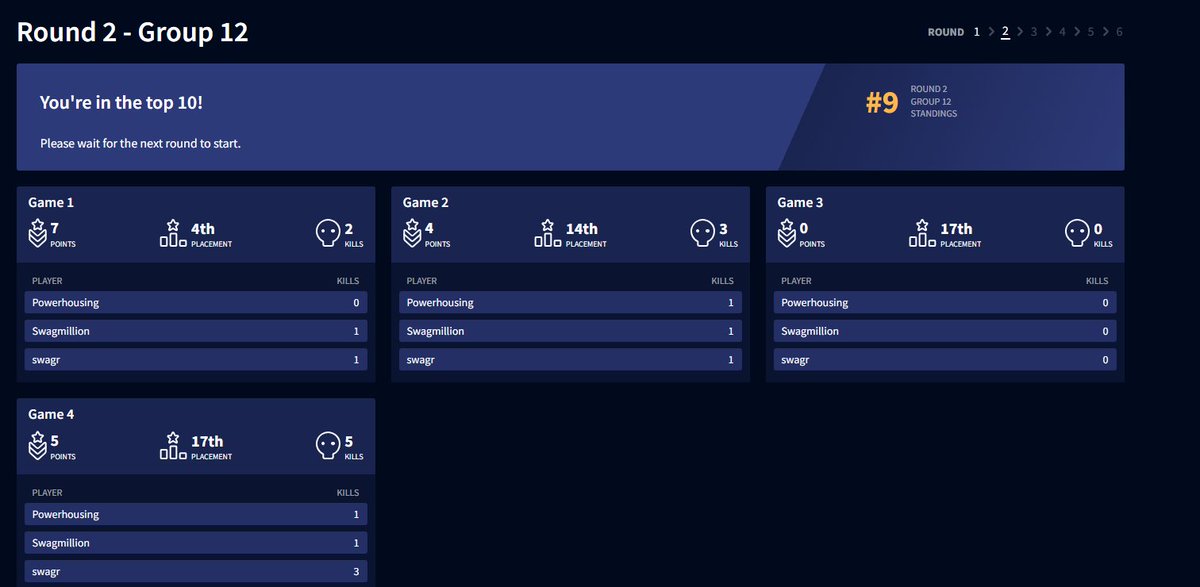Go to Round 1 in pagination
Screen dimensions: 1200x587
coord(977,32)
